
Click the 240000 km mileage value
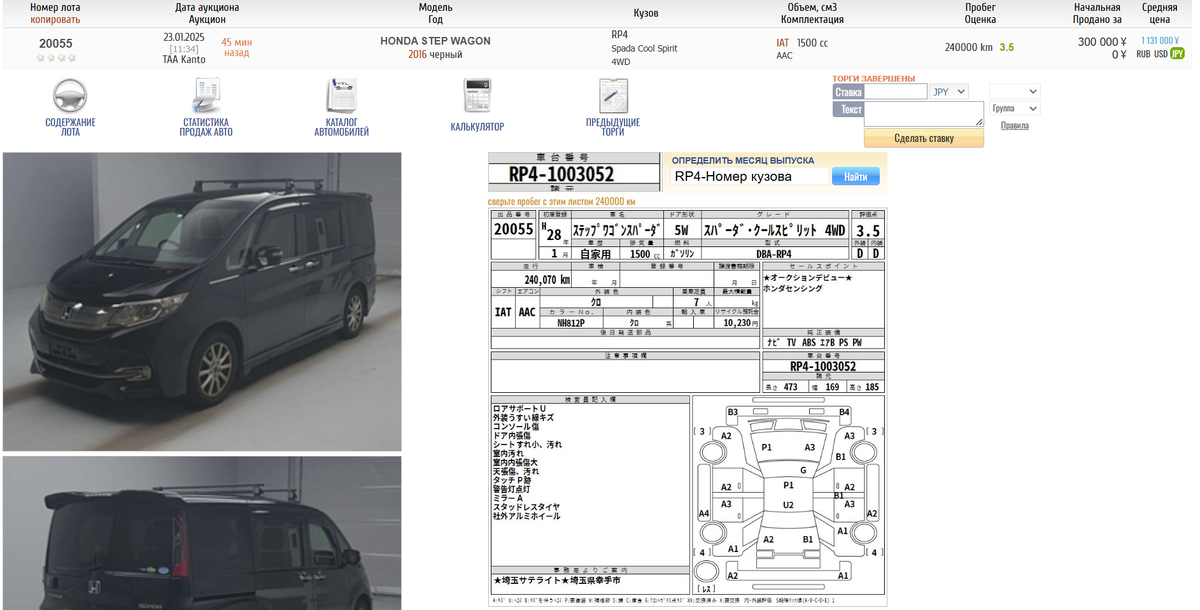[x=968, y=47]
